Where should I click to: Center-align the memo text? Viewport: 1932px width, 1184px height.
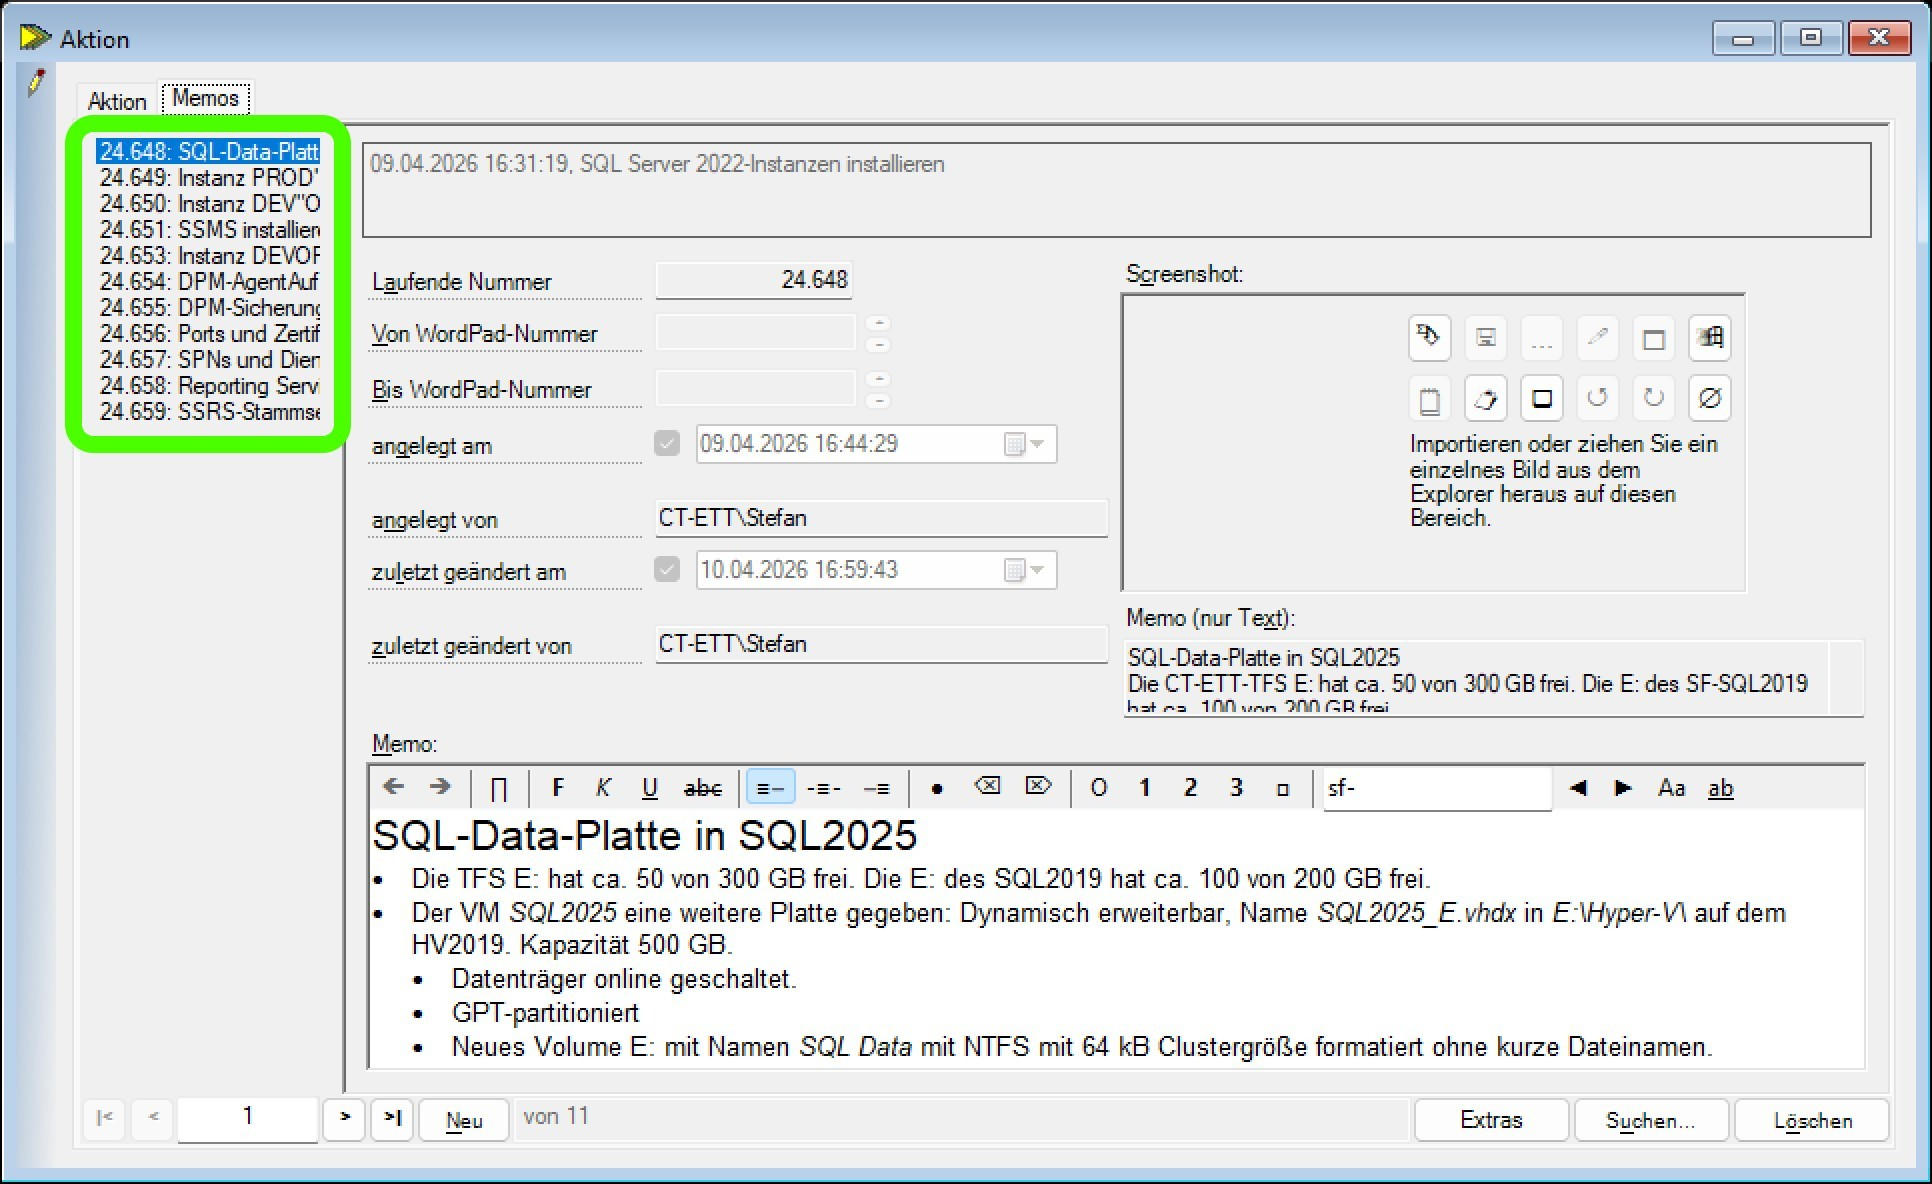[823, 788]
